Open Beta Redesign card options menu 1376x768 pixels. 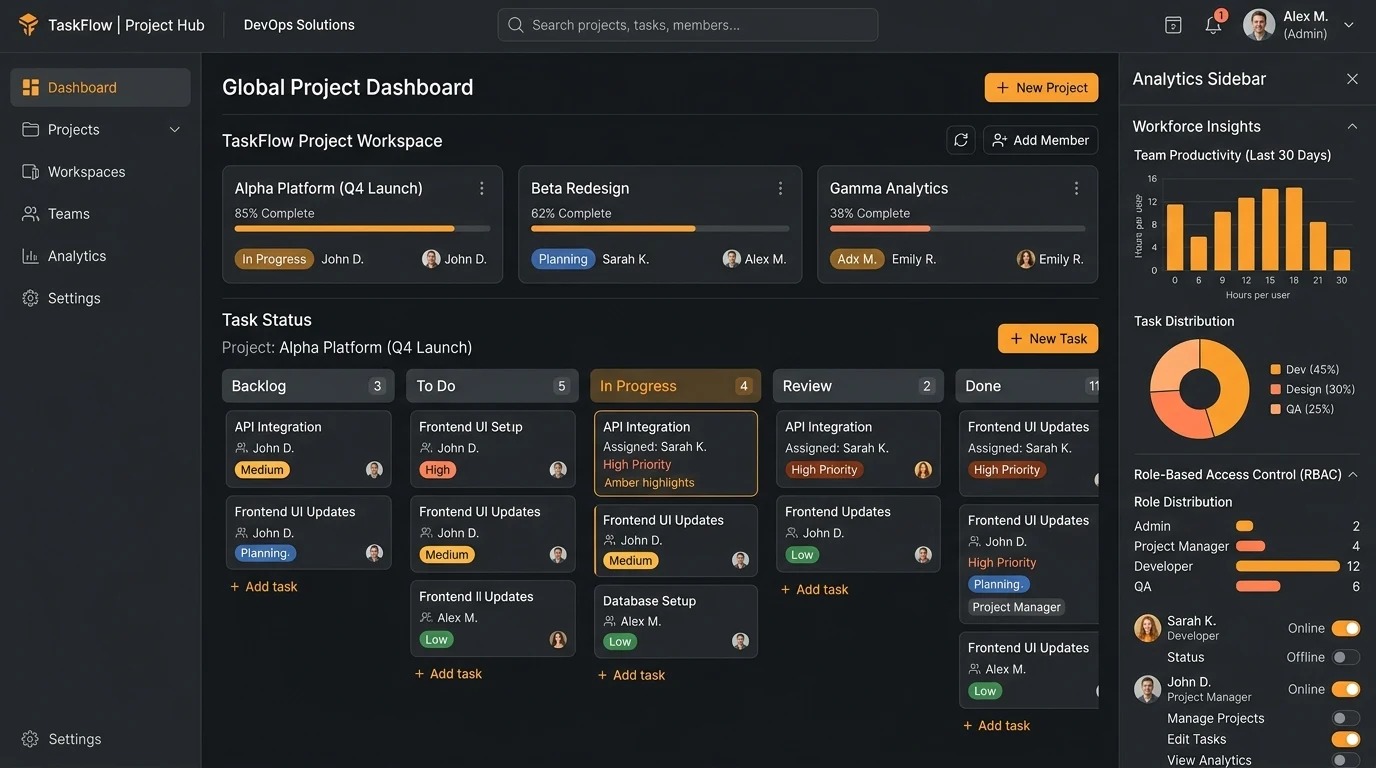point(780,188)
